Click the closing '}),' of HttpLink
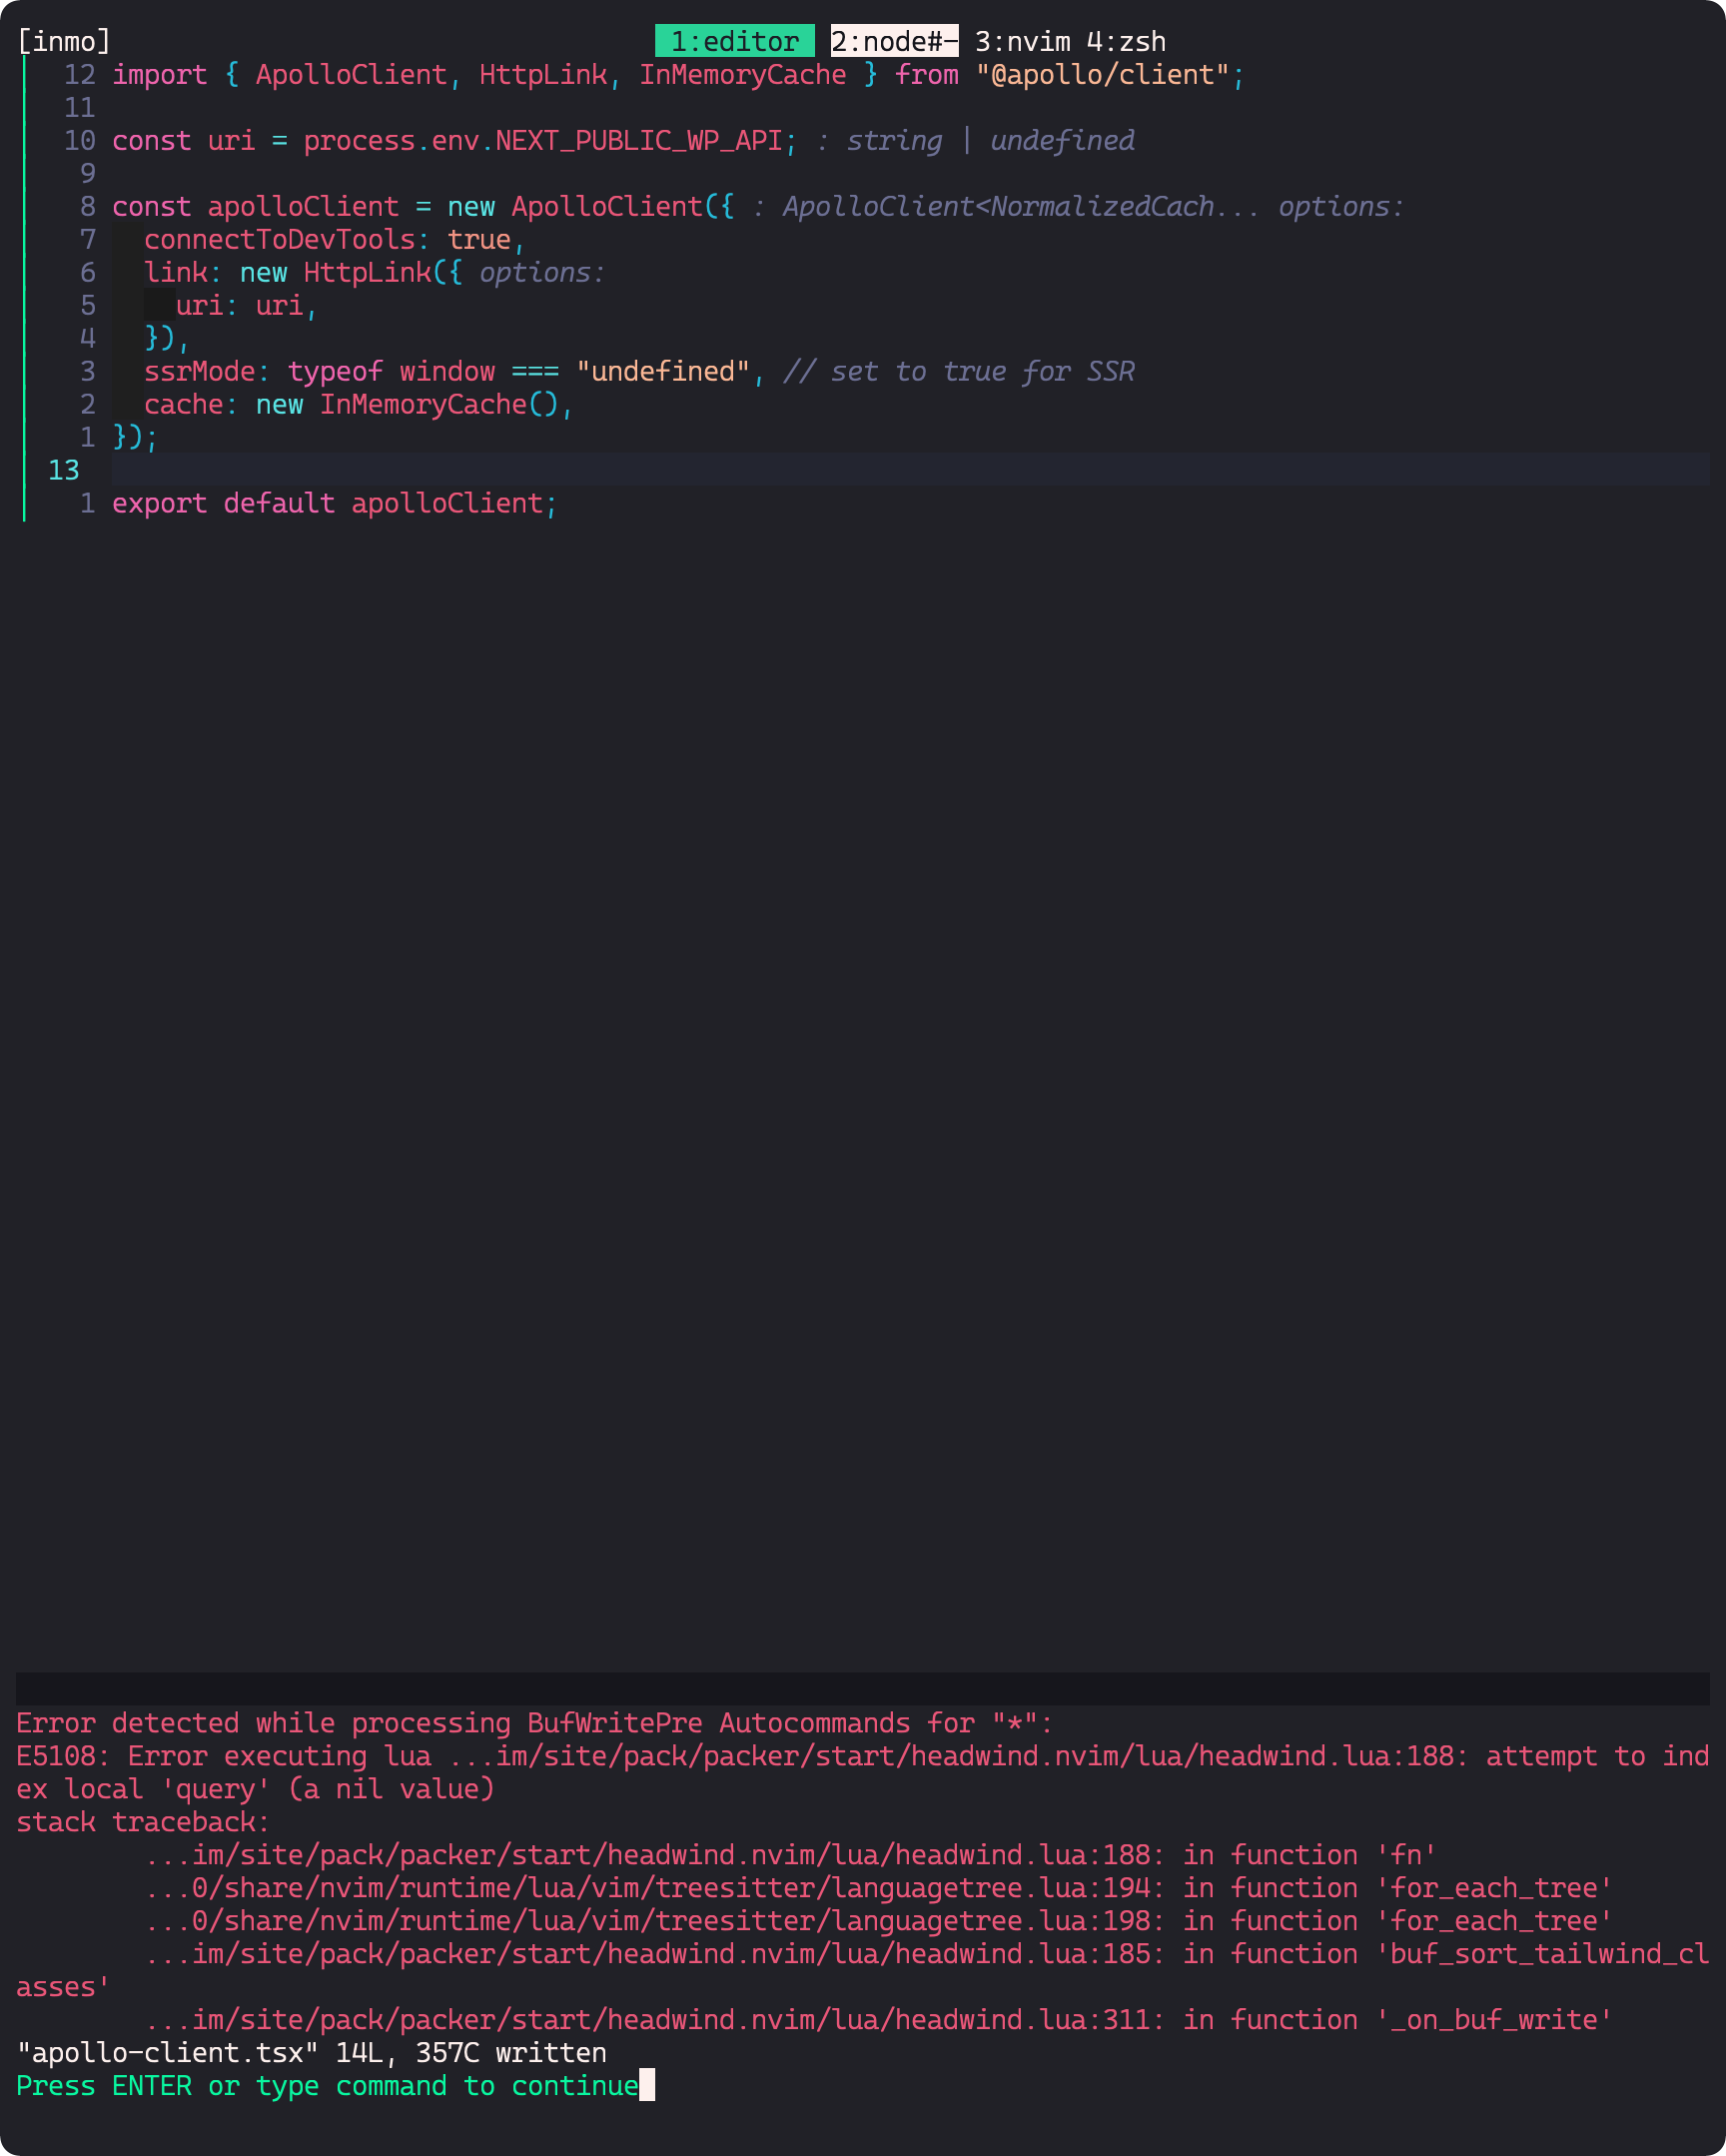The width and height of the screenshot is (1726, 2156). 167,339
